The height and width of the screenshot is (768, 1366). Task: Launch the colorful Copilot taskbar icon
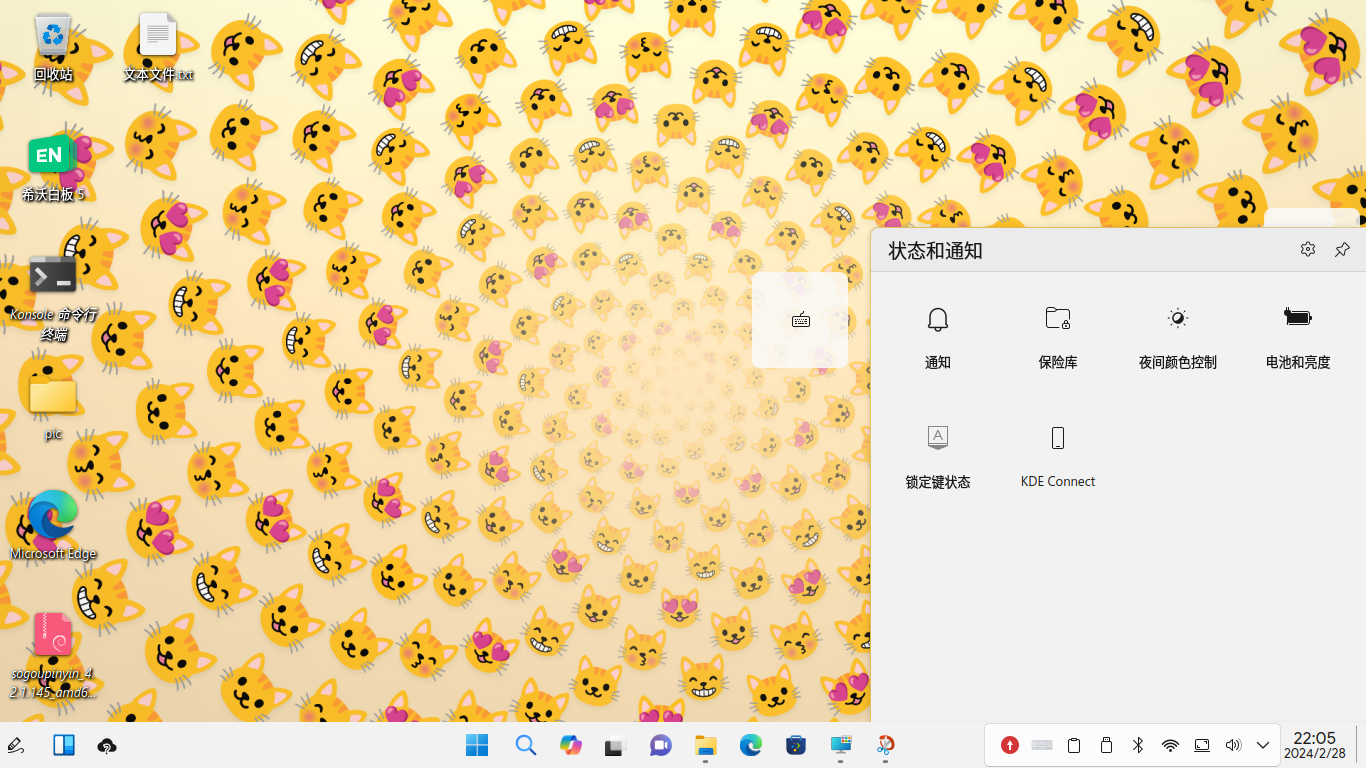pos(571,745)
